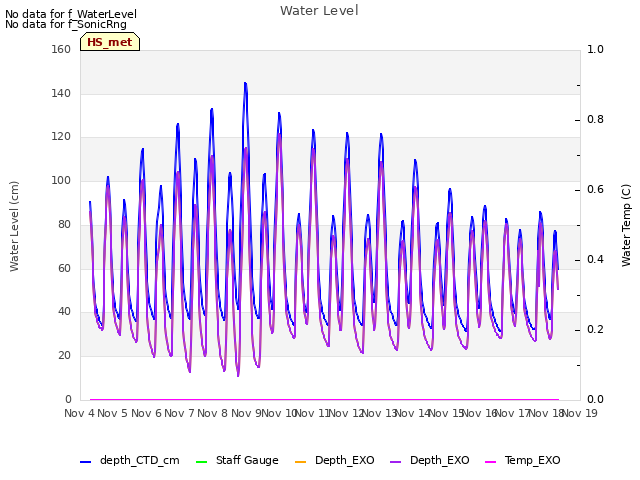Click the Water Level chart title

[x=319, y=10]
